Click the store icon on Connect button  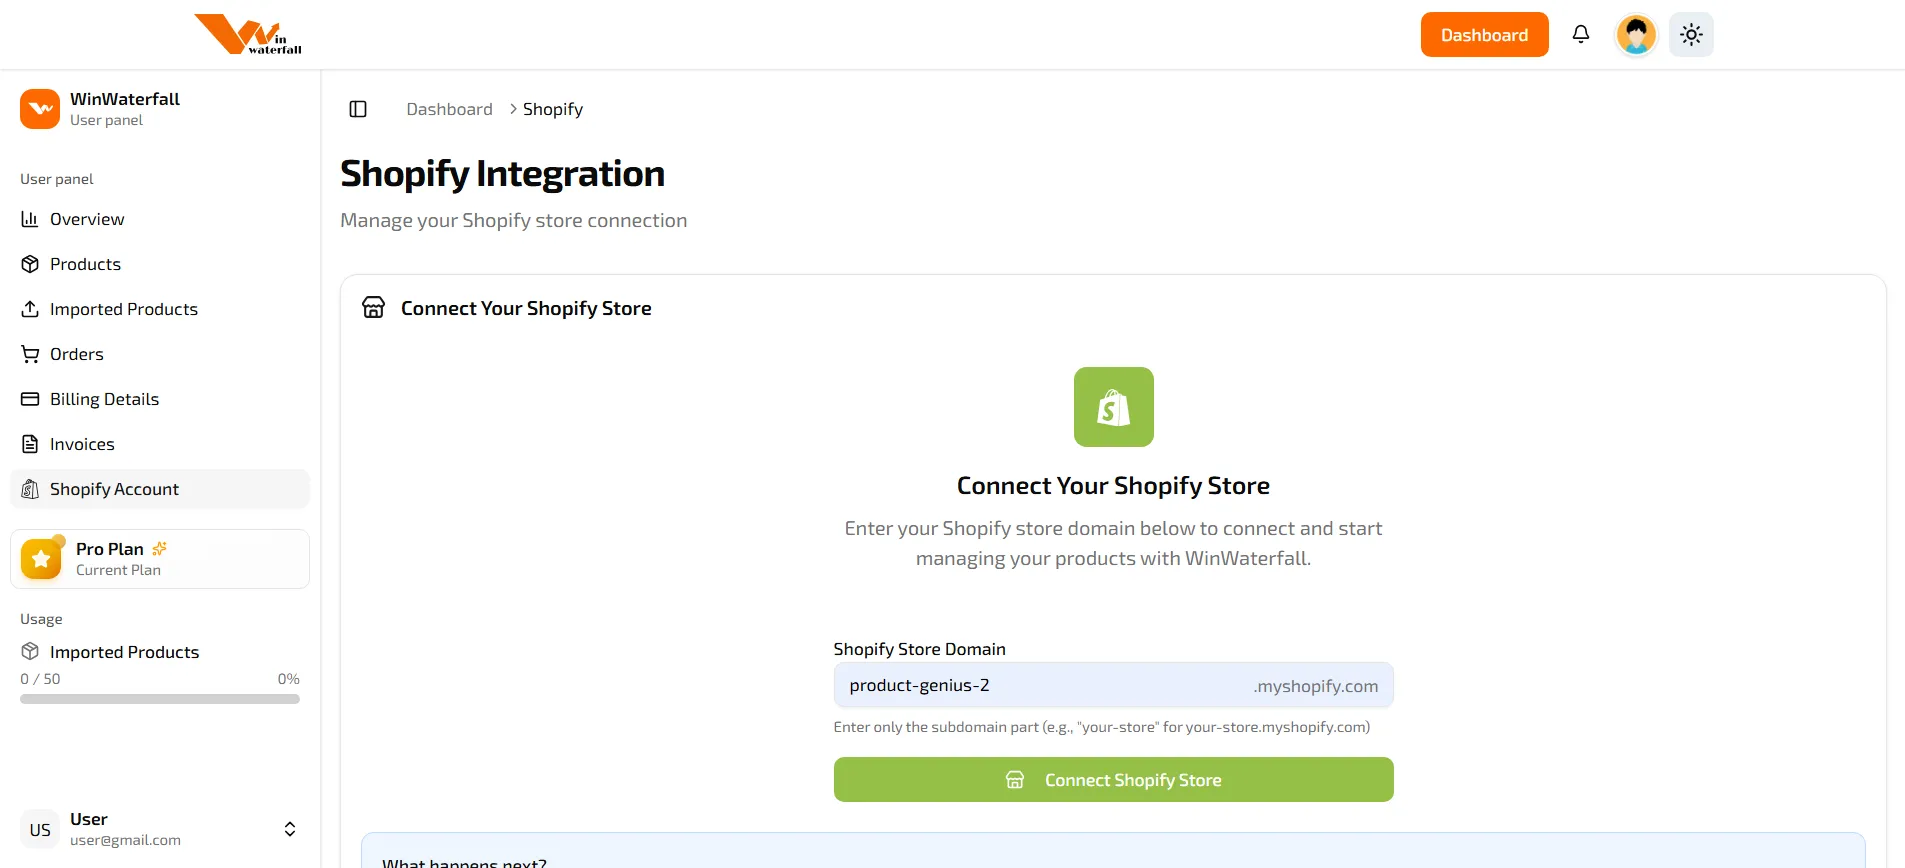coord(1015,779)
